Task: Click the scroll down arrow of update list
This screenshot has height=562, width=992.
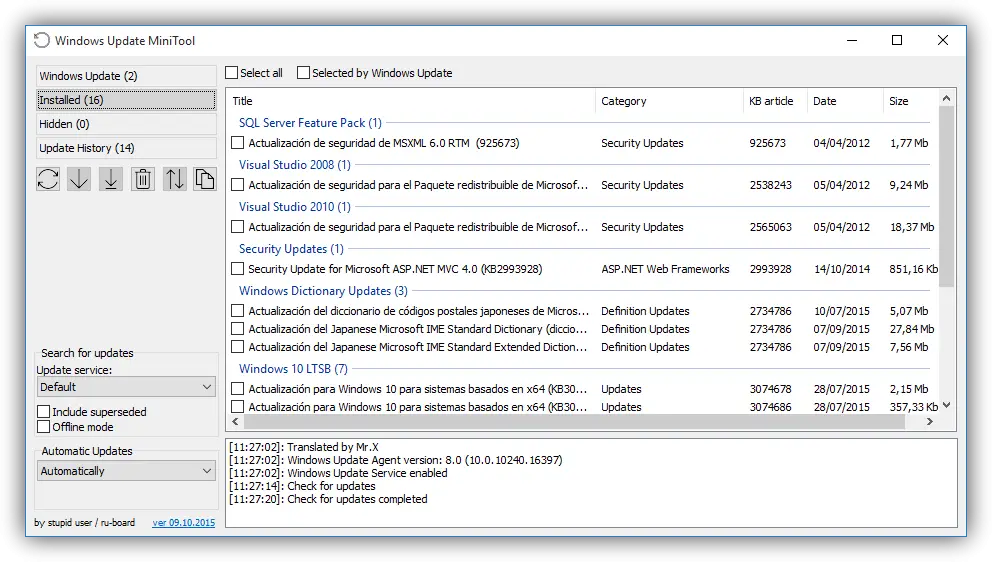Action: pyautogui.click(x=946, y=406)
